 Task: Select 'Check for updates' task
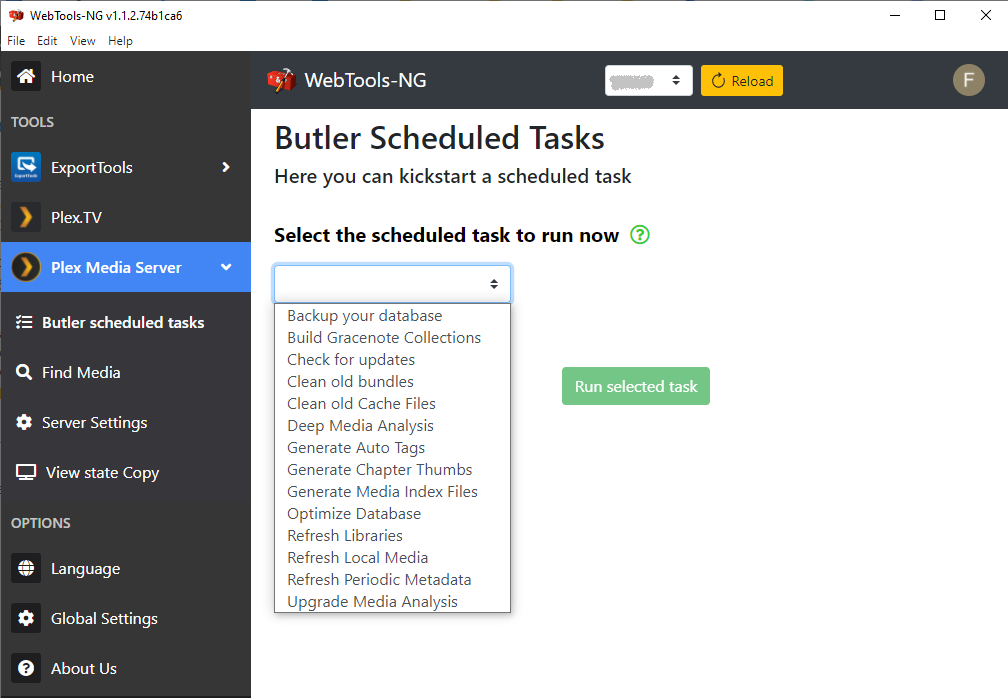pyautogui.click(x=392, y=359)
